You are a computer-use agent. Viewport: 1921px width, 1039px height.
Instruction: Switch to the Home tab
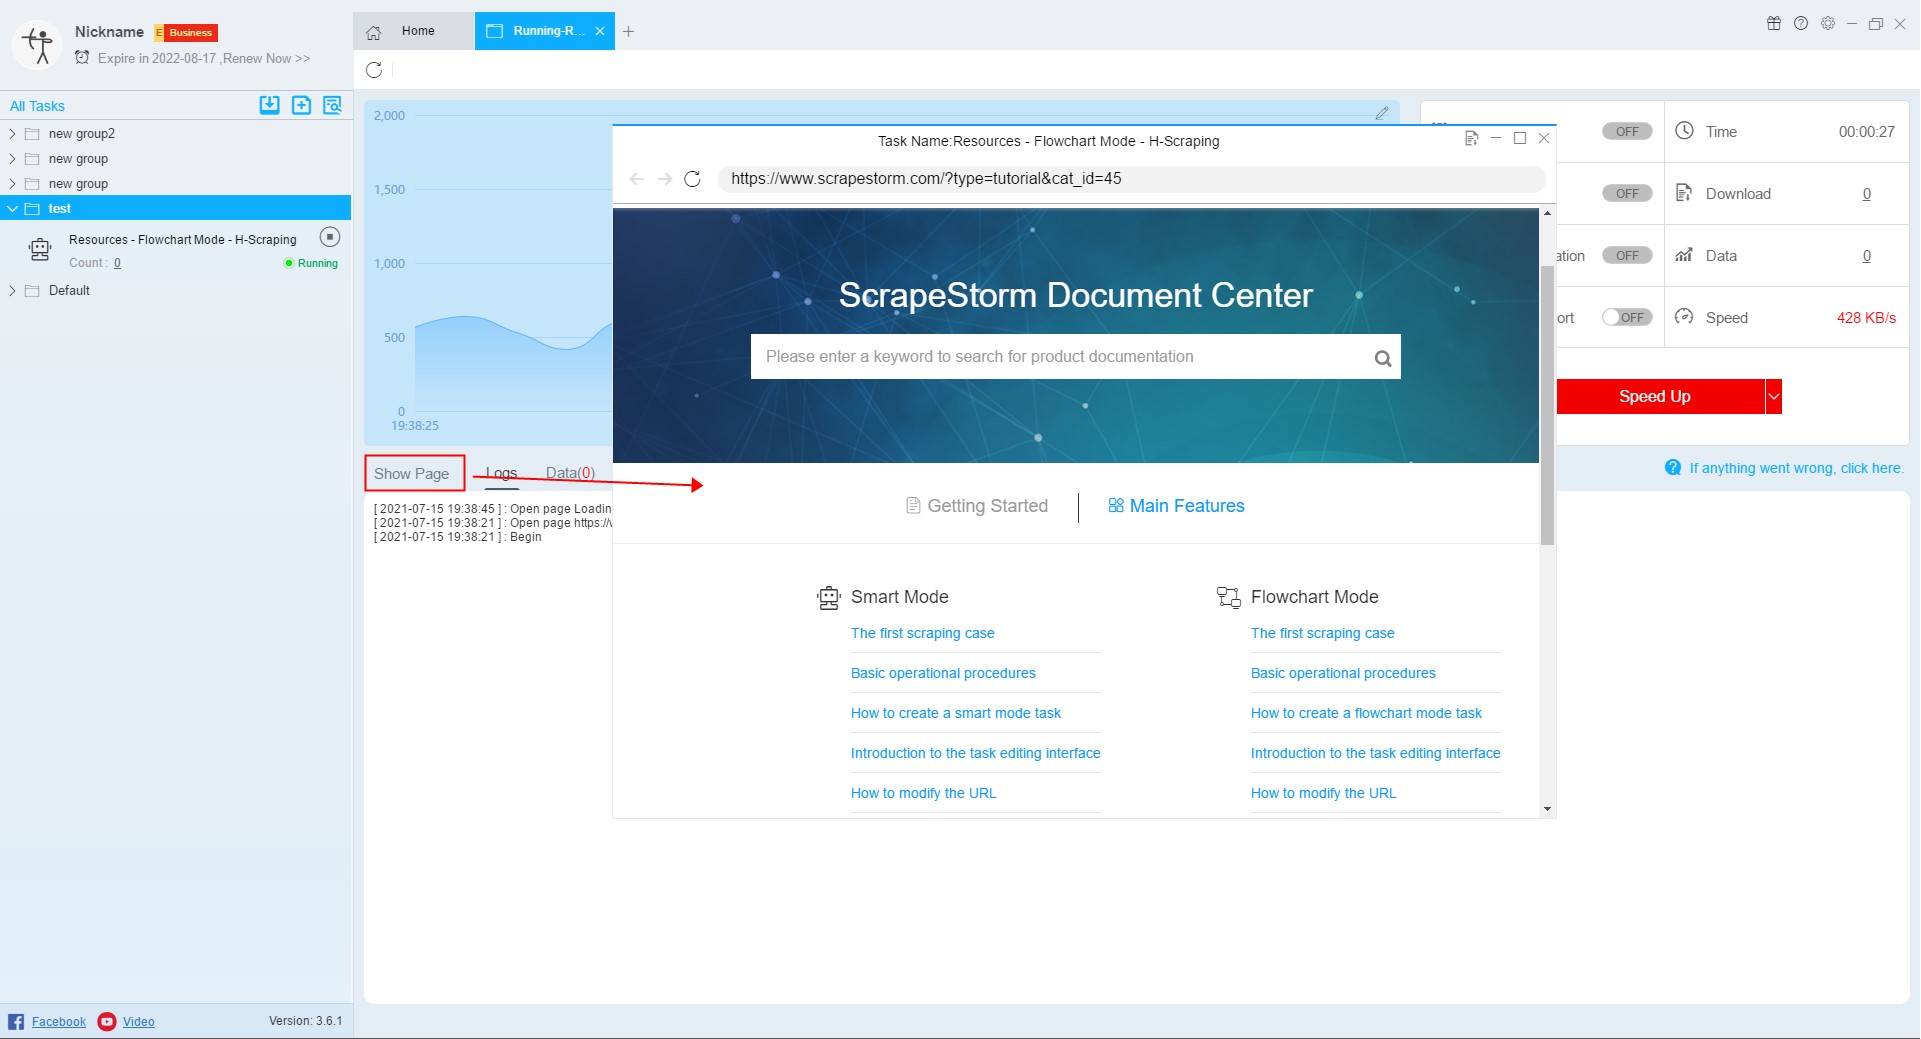[x=414, y=31]
